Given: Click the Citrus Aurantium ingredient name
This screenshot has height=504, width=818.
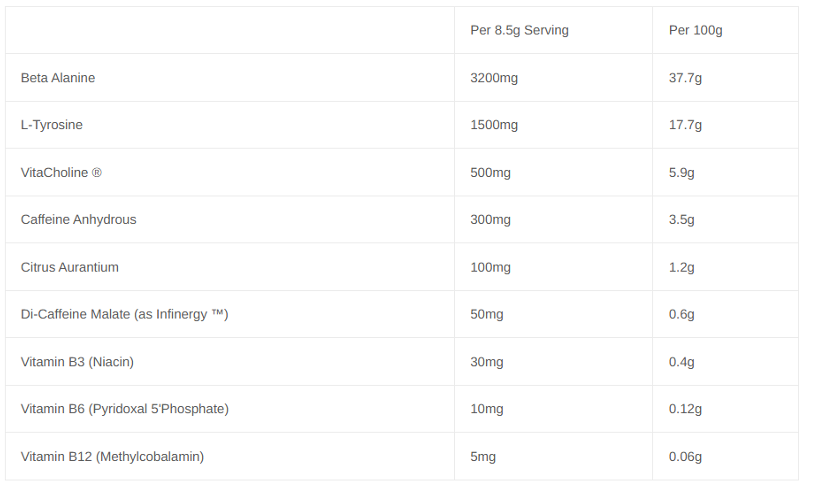Looking at the screenshot, I should [70, 267].
